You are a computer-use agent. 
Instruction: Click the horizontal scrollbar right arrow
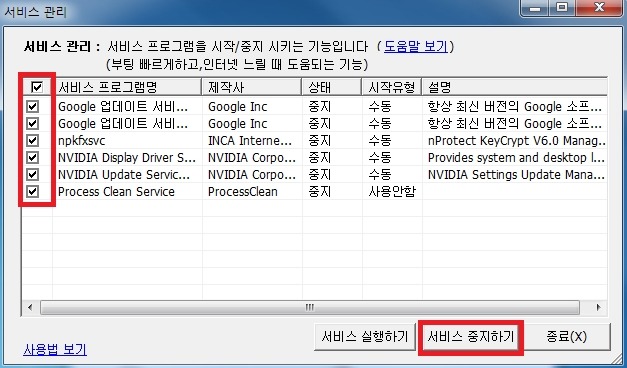pos(598,307)
